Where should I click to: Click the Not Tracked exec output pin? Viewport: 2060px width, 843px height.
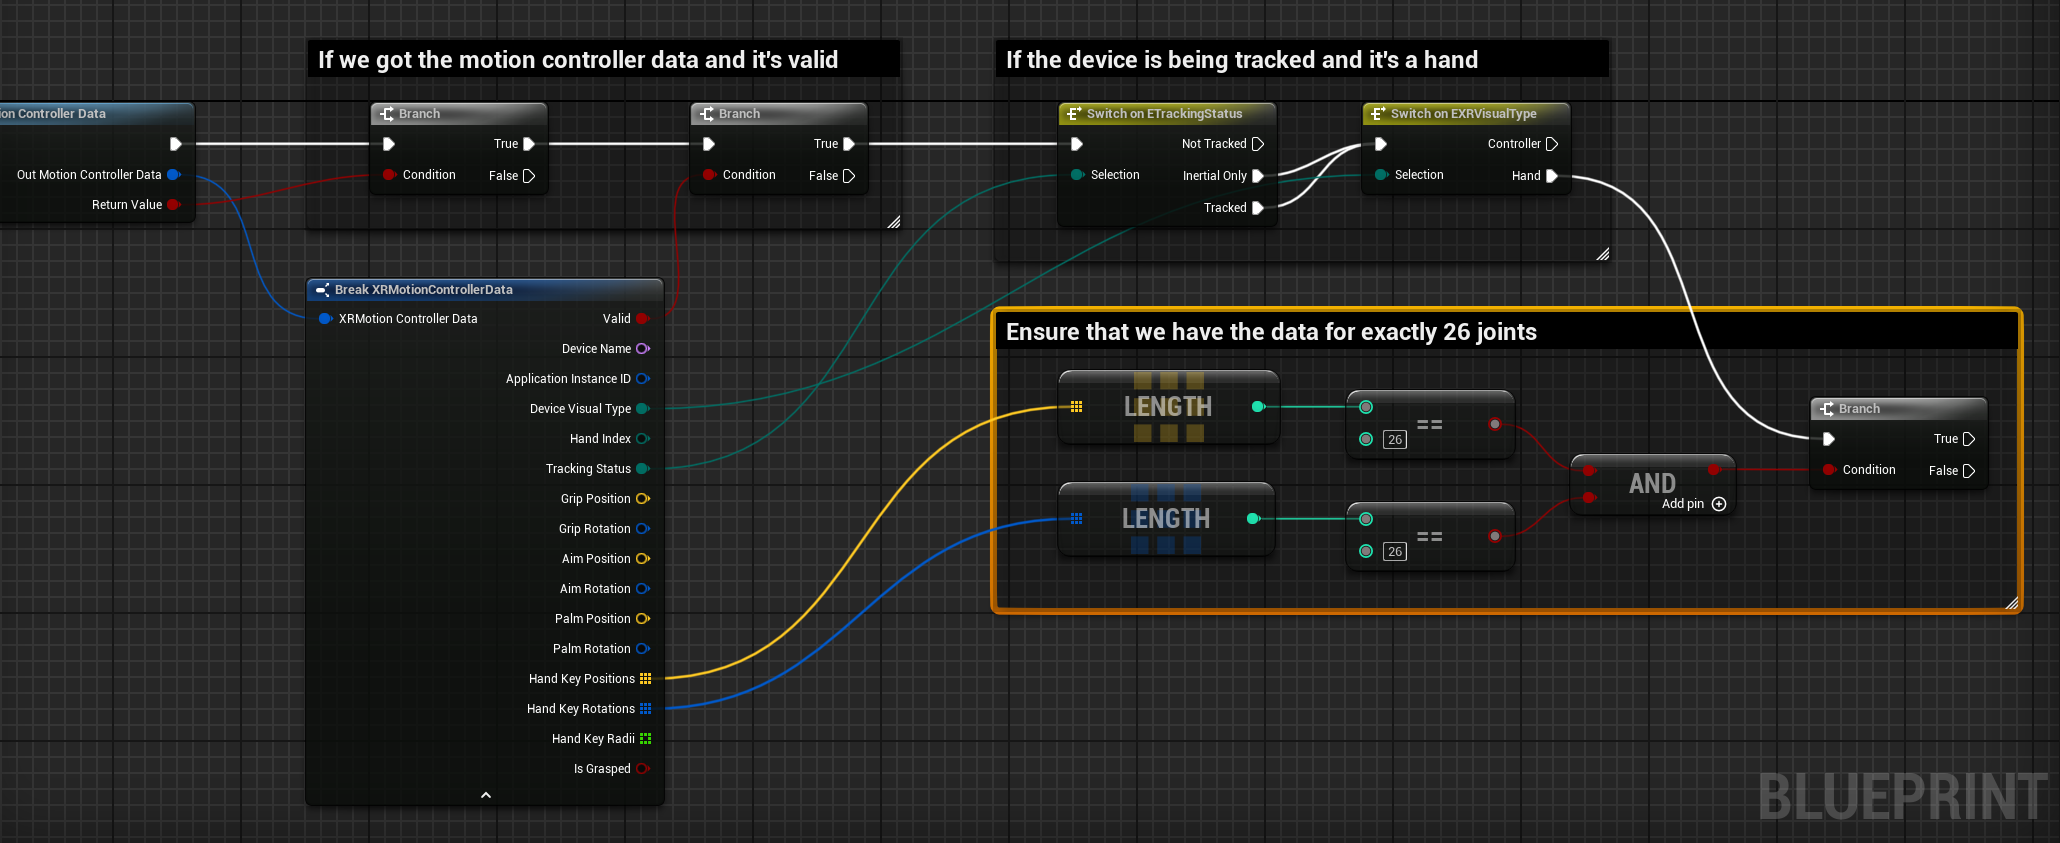pyautogui.click(x=1258, y=144)
